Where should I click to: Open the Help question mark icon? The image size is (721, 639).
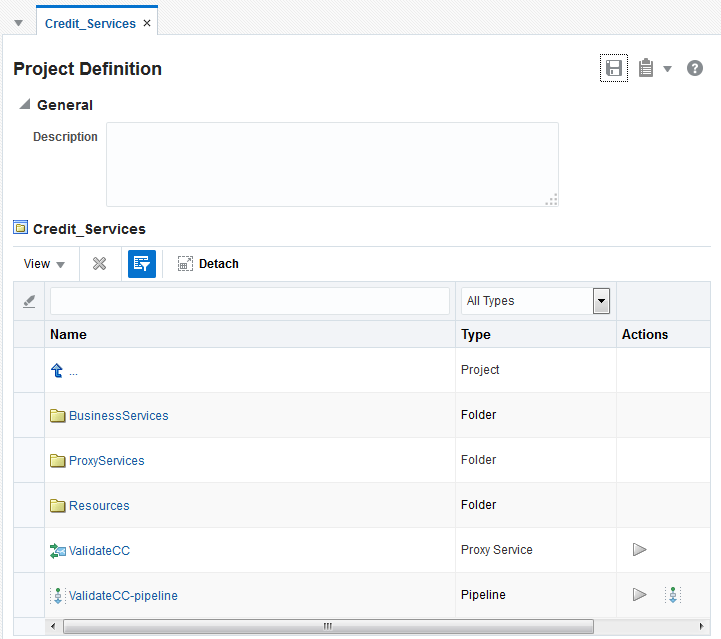pos(694,68)
